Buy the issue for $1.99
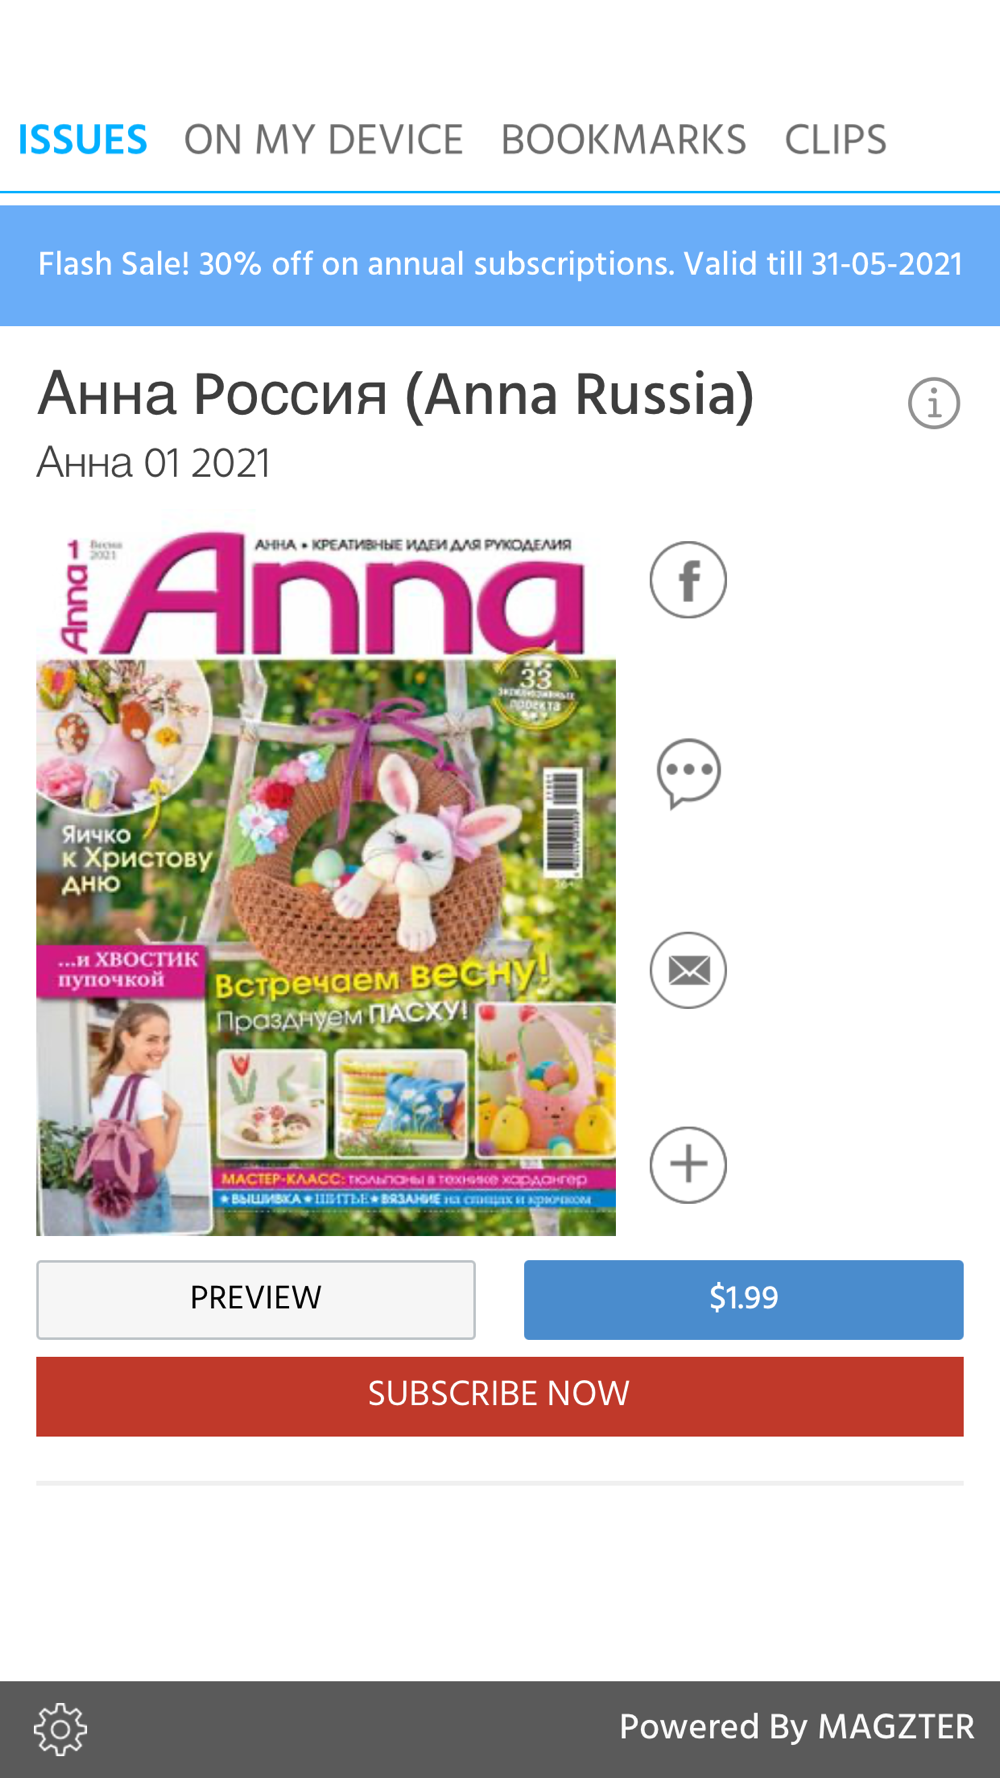The width and height of the screenshot is (1000, 1778). tap(743, 1299)
